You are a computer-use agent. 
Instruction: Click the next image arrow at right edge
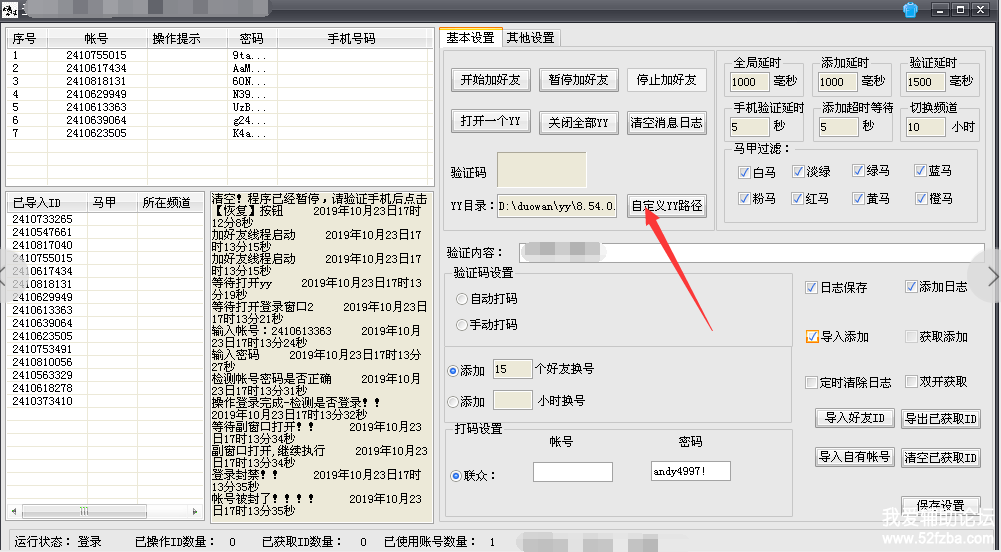[x=992, y=276]
